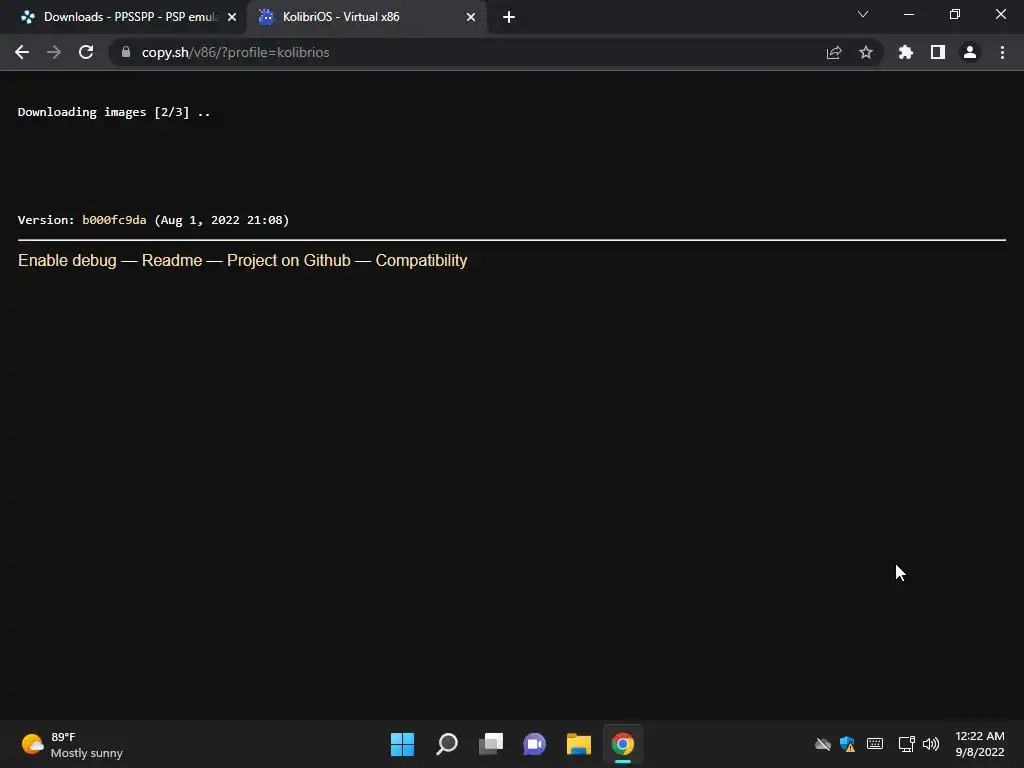Minimize the Chrome window
The width and height of the screenshot is (1024, 768).
909,14
